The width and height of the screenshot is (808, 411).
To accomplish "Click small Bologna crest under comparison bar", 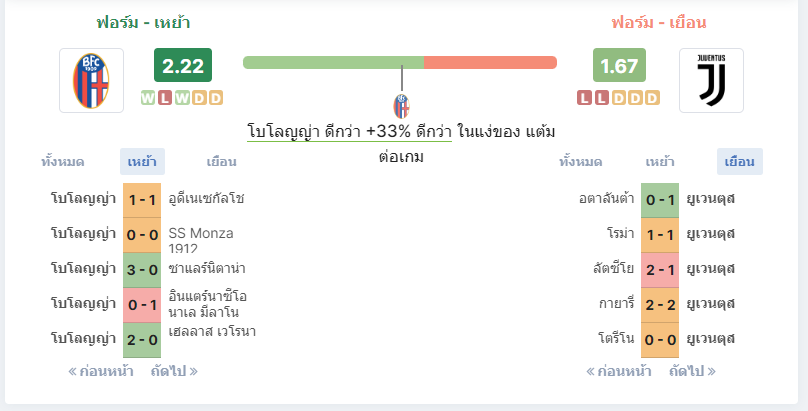I will (x=401, y=107).
